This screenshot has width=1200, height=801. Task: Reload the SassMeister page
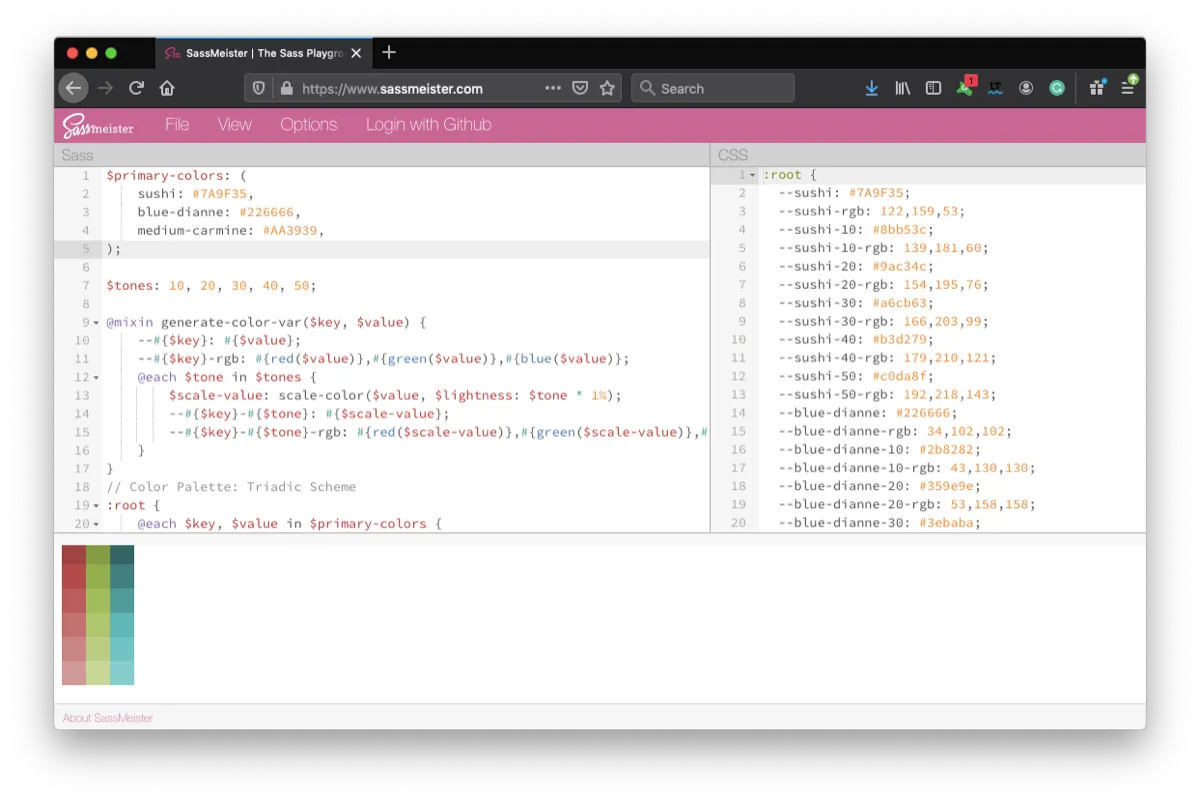click(x=137, y=88)
